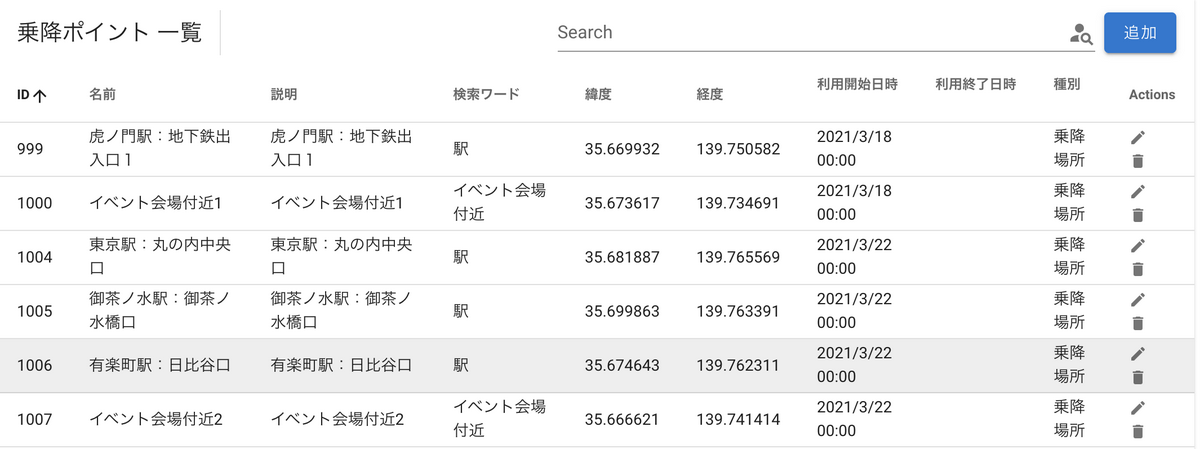The image size is (1200, 449).
Task: Sort by the 説明 column header
Action: [284, 95]
